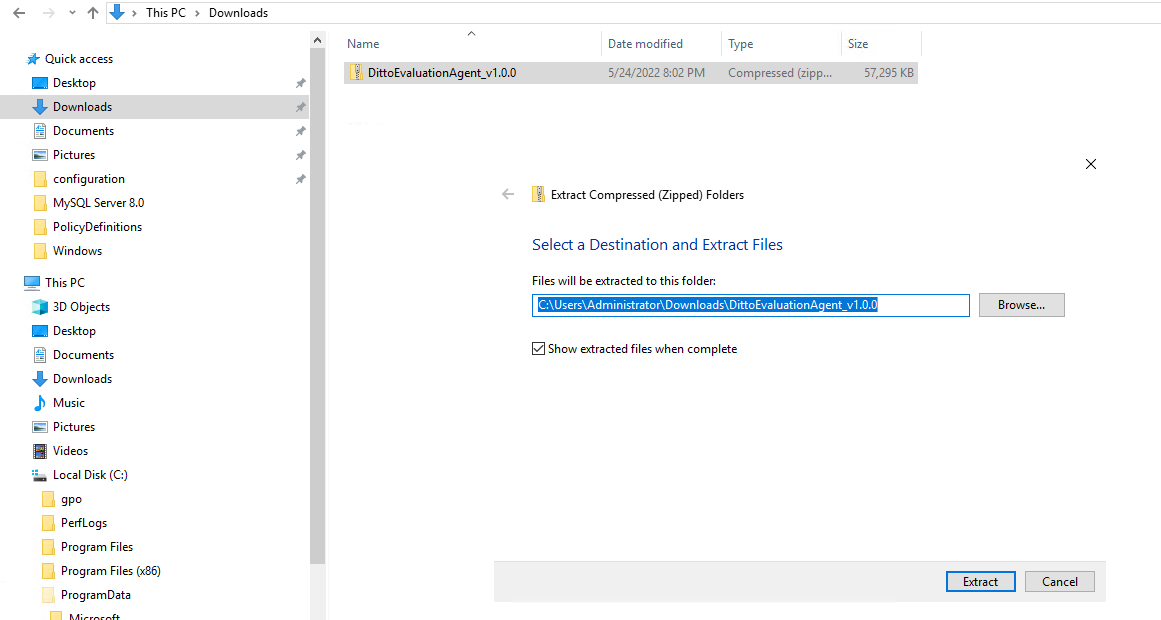Go up one folder level arrow
The width and height of the screenshot is (1161, 620).
tap(93, 13)
